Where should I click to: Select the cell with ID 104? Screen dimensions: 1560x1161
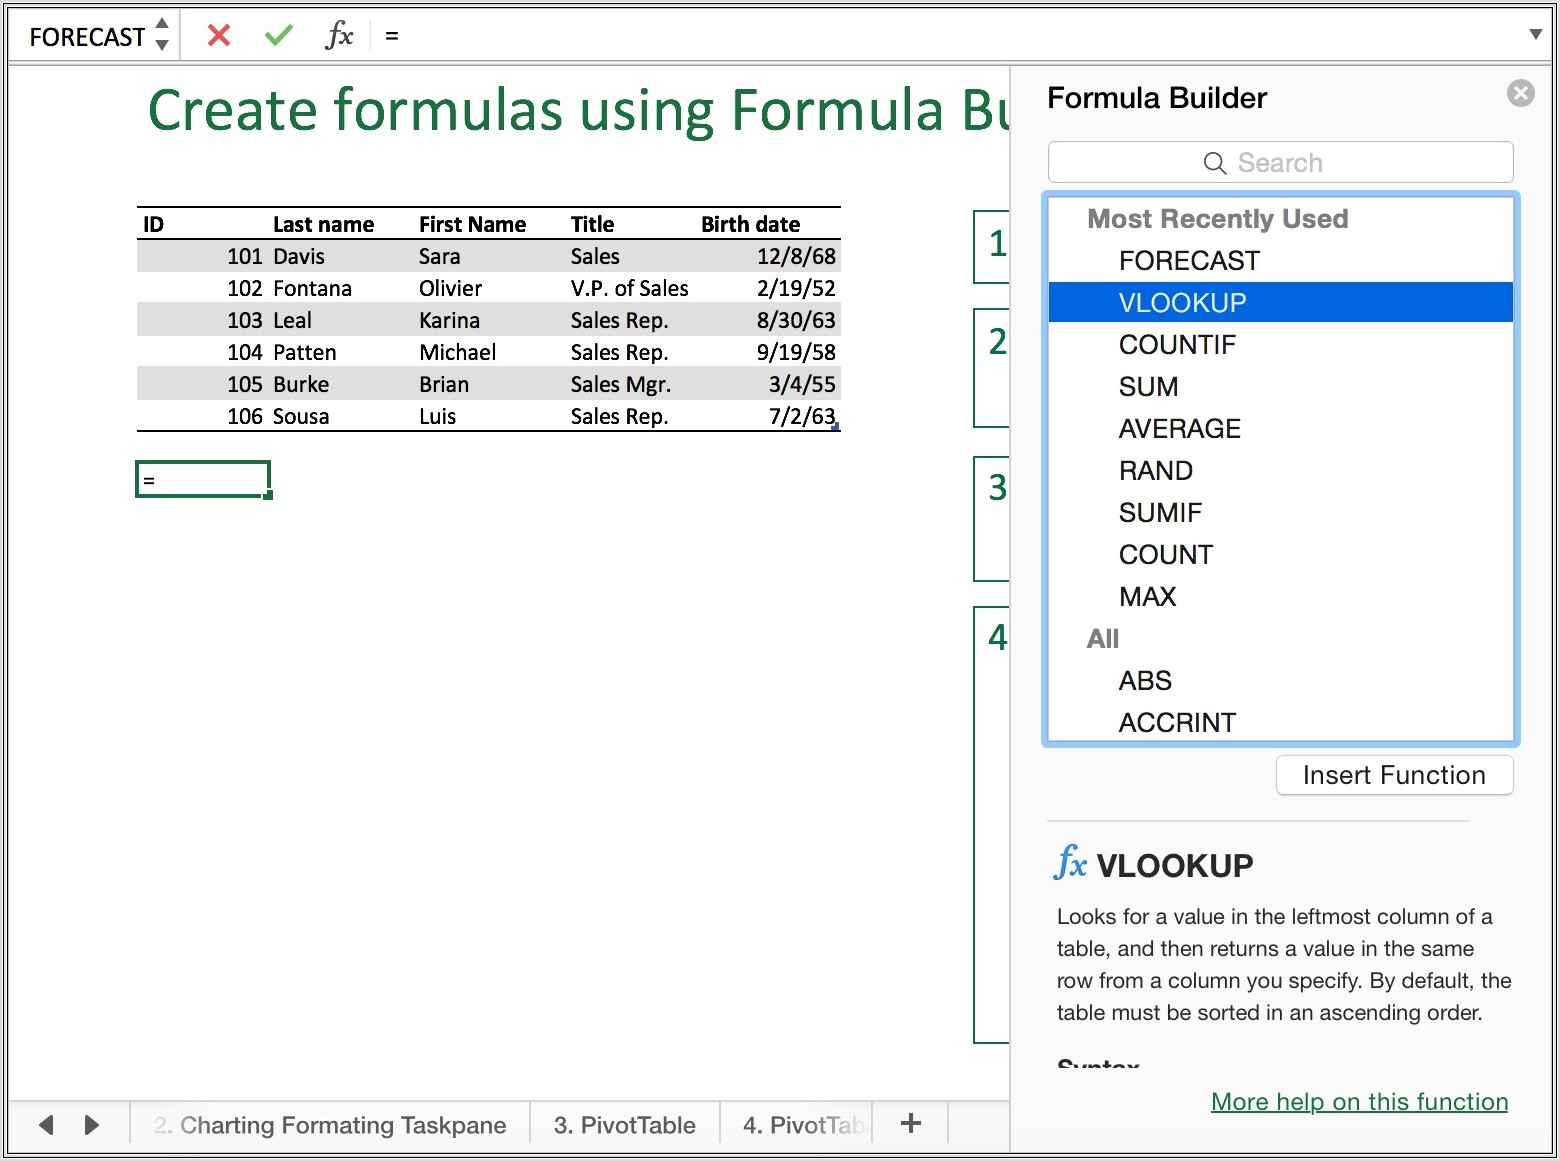pos(244,352)
